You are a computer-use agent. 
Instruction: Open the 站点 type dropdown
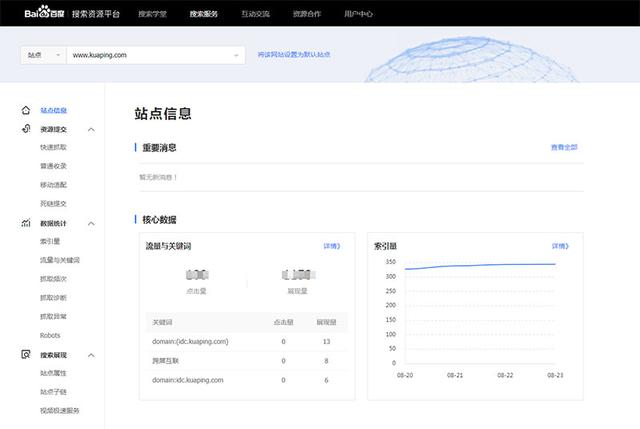(x=43, y=55)
